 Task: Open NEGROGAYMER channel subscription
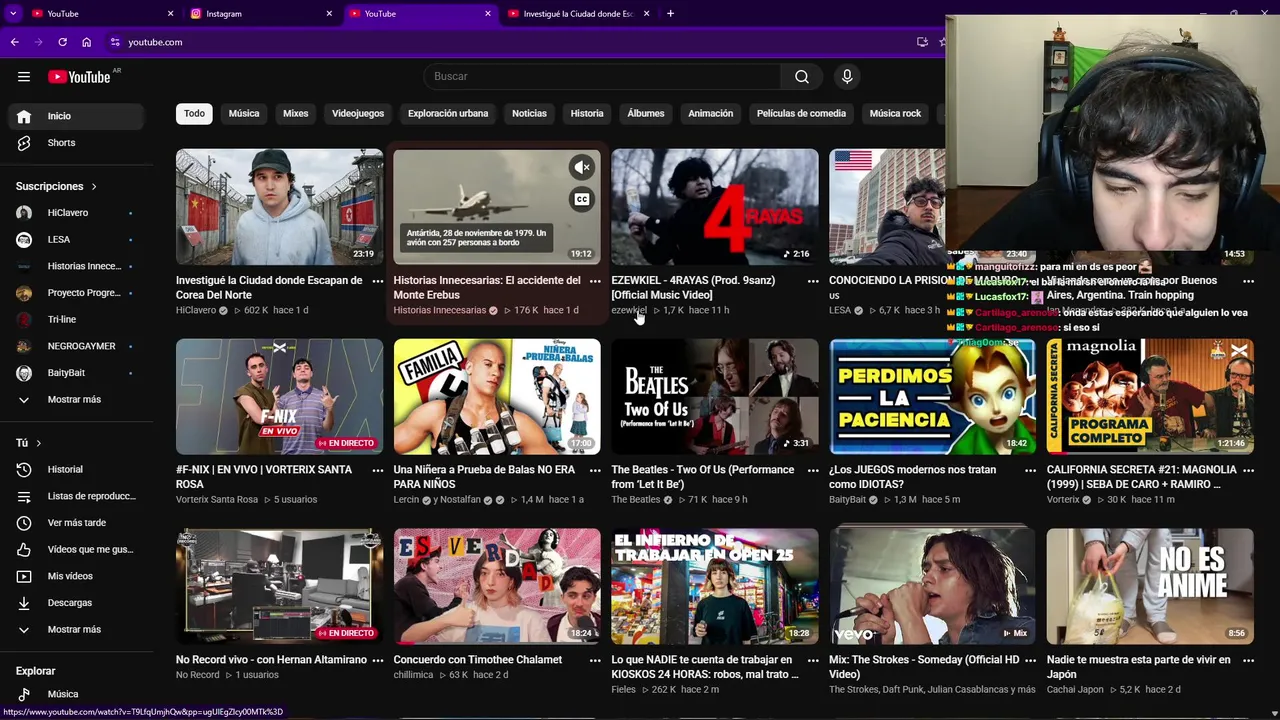[76, 346]
